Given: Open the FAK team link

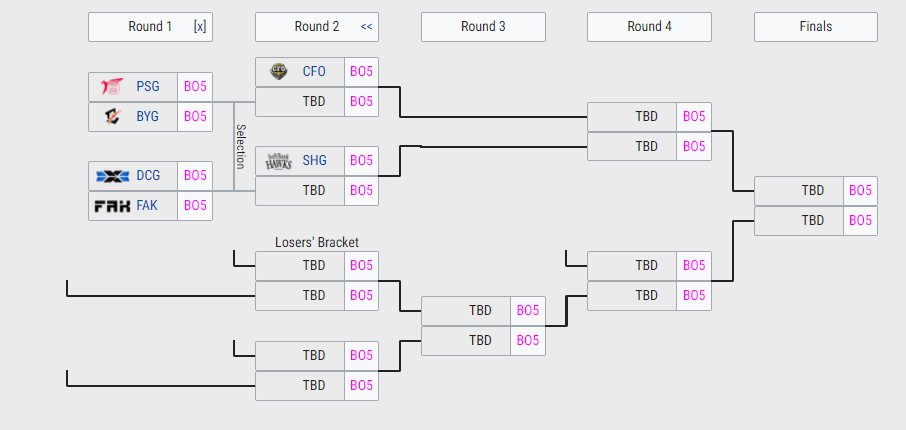Looking at the screenshot, I should pyautogui.click(x=147, y=206).
